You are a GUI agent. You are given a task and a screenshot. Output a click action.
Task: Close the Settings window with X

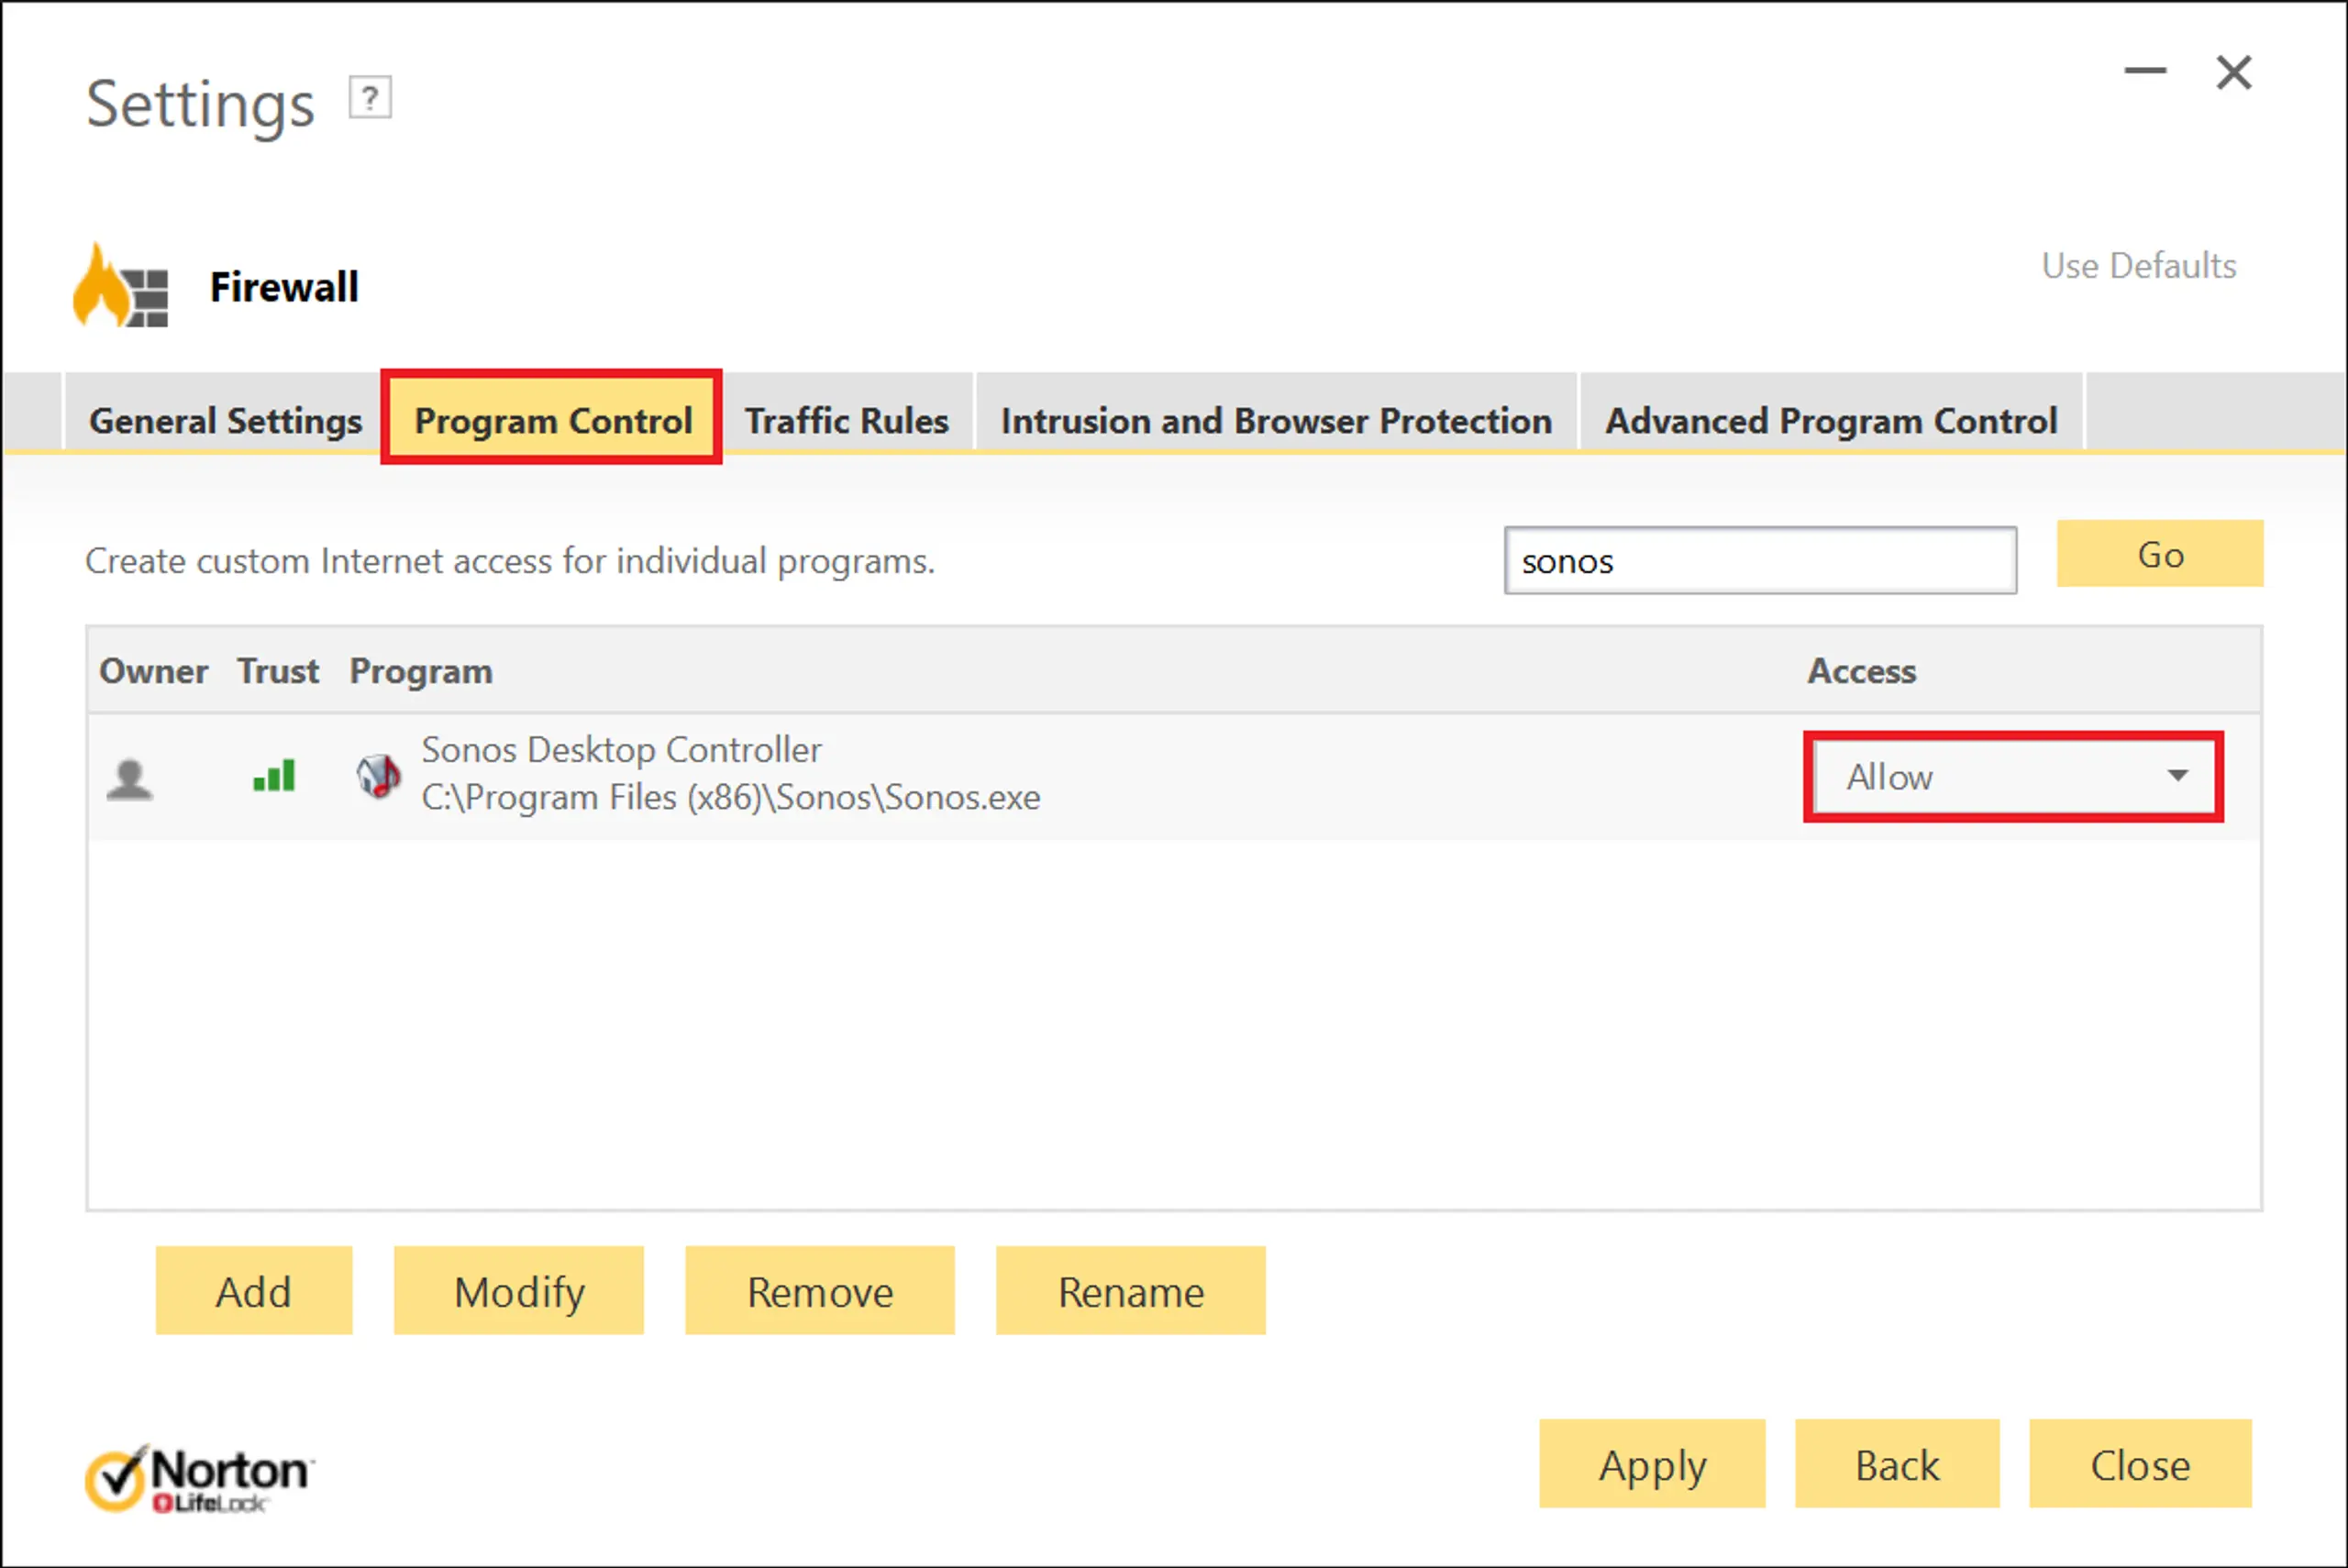[2233, 73]
